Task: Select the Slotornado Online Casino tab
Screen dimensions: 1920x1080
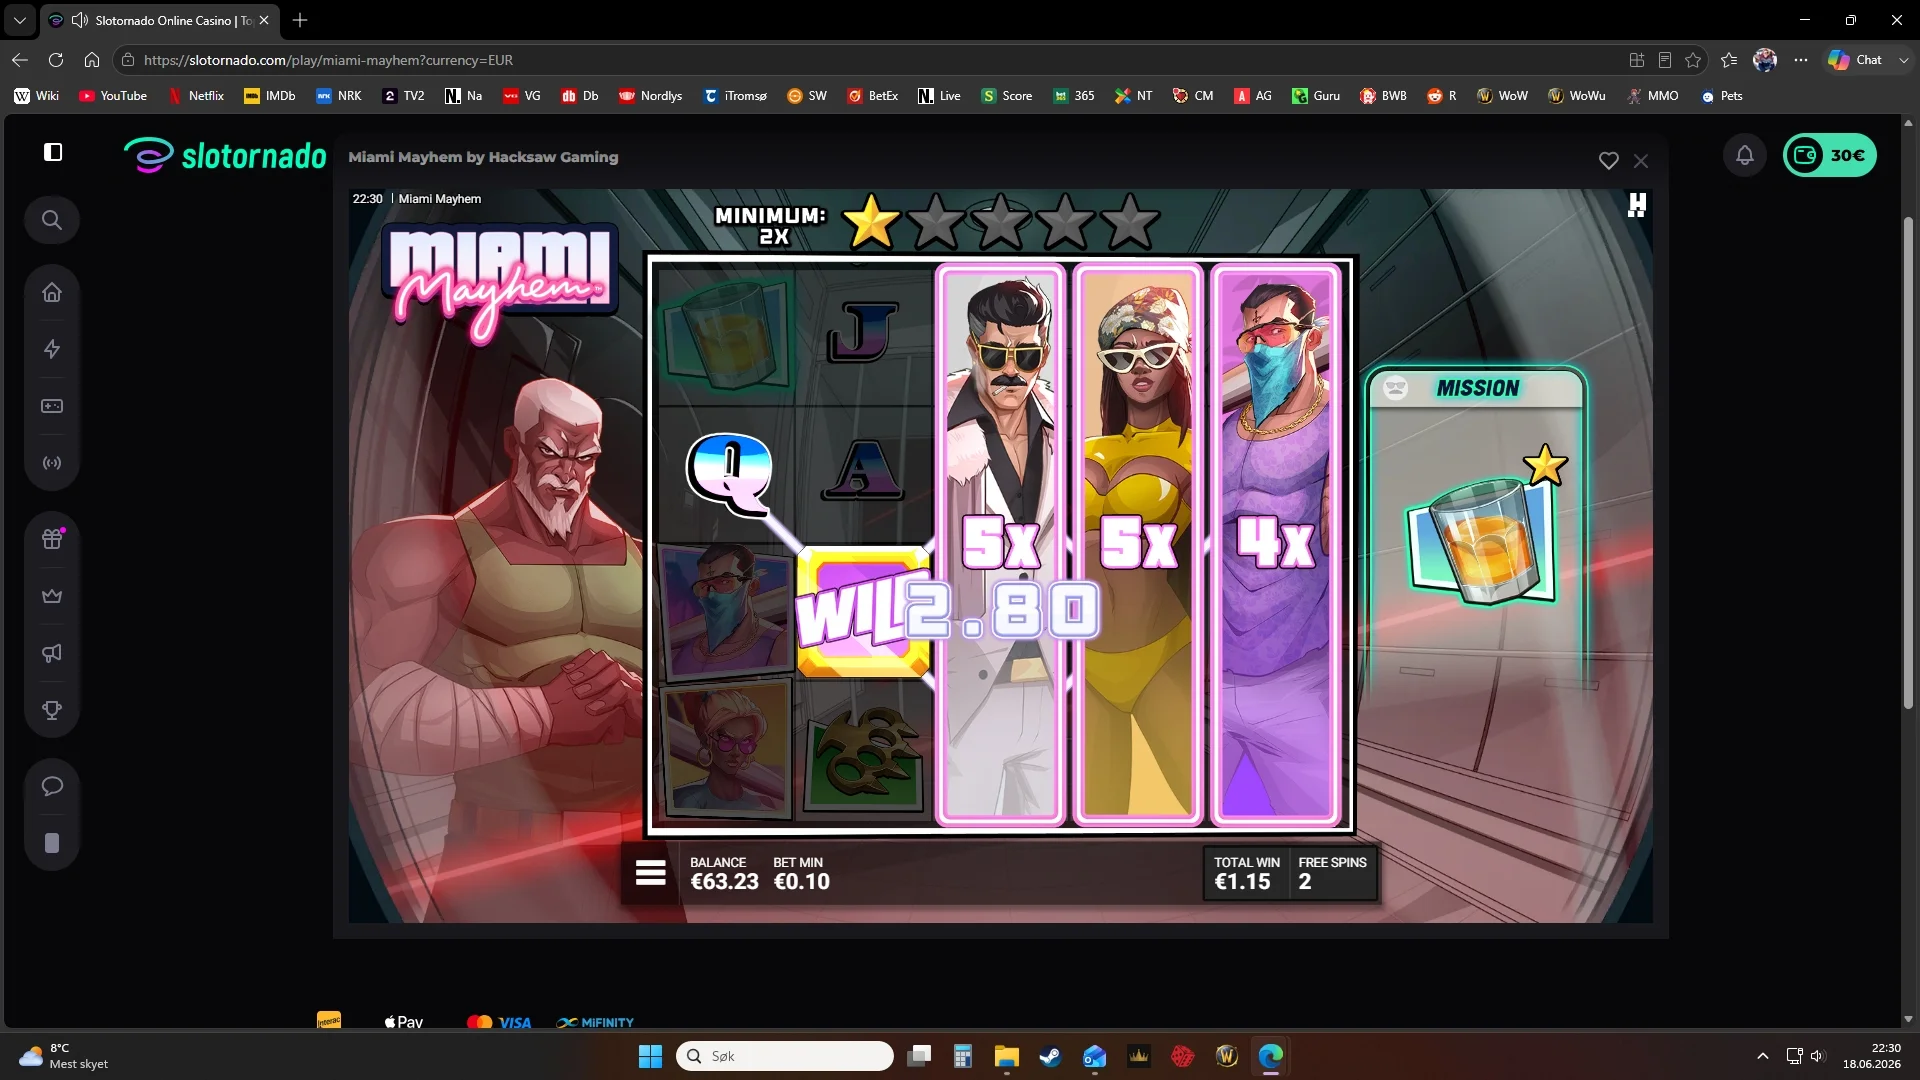Action: tap(160, 20)
